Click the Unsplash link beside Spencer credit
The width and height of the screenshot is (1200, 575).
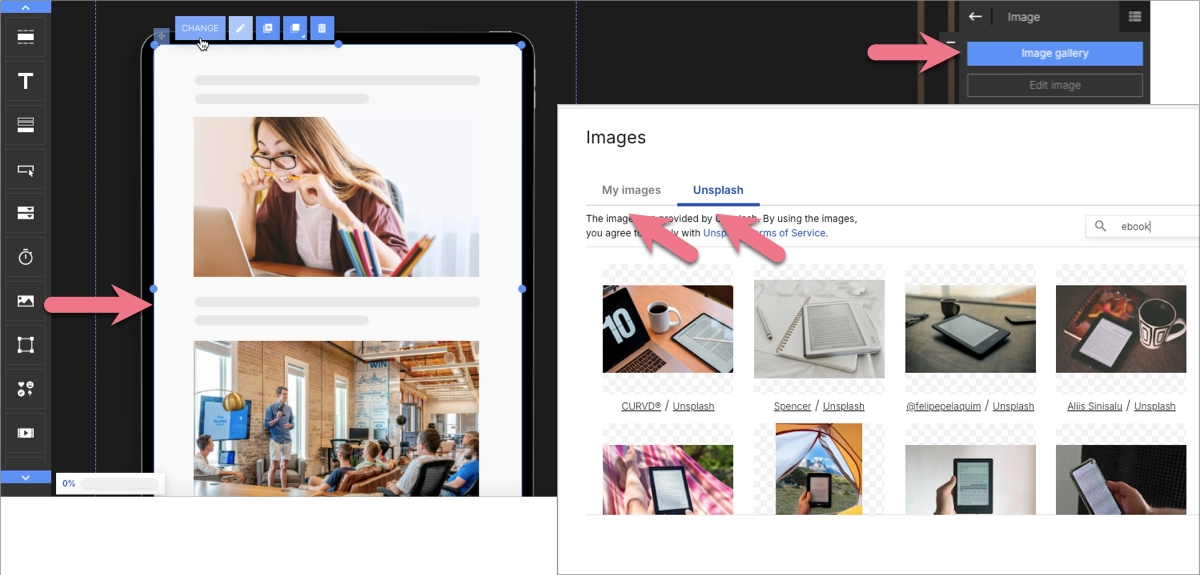pyautogui.click(x=843, y=406)
